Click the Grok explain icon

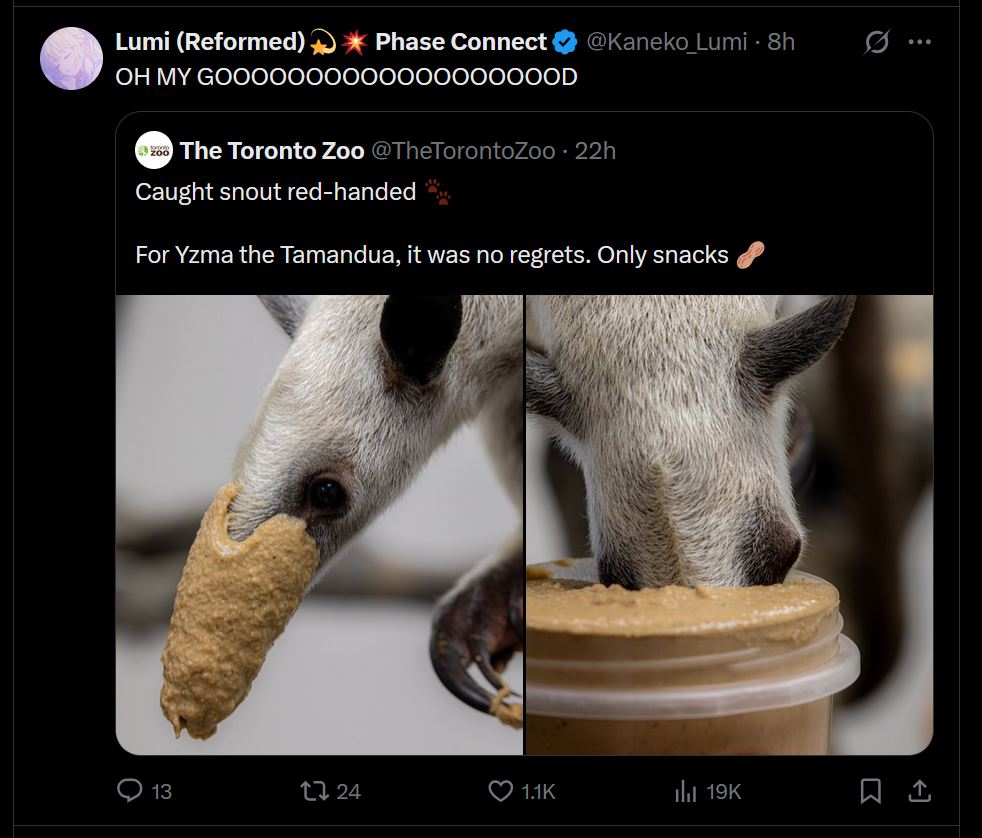[x=877, y=42]
